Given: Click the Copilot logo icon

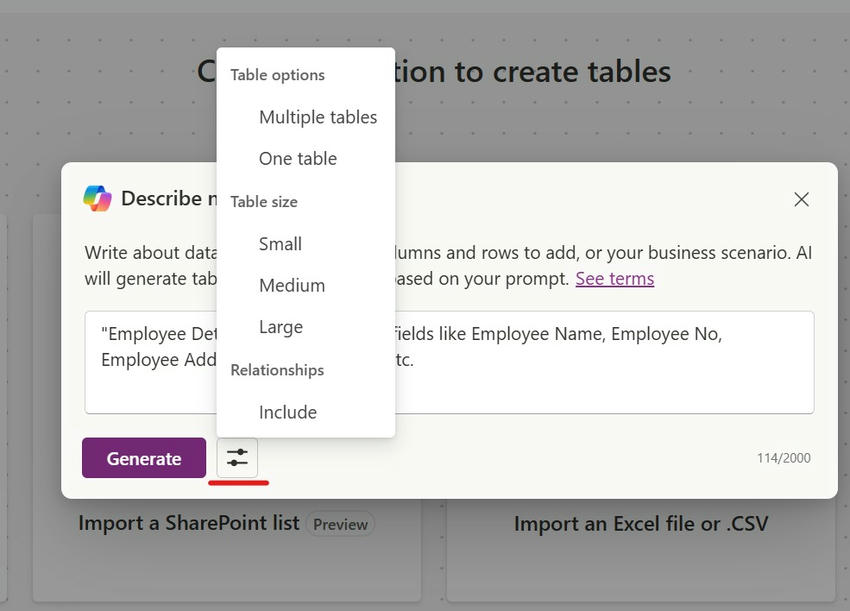Looking at the screenshot, I should pyautogui.click(x=97, y=198).
